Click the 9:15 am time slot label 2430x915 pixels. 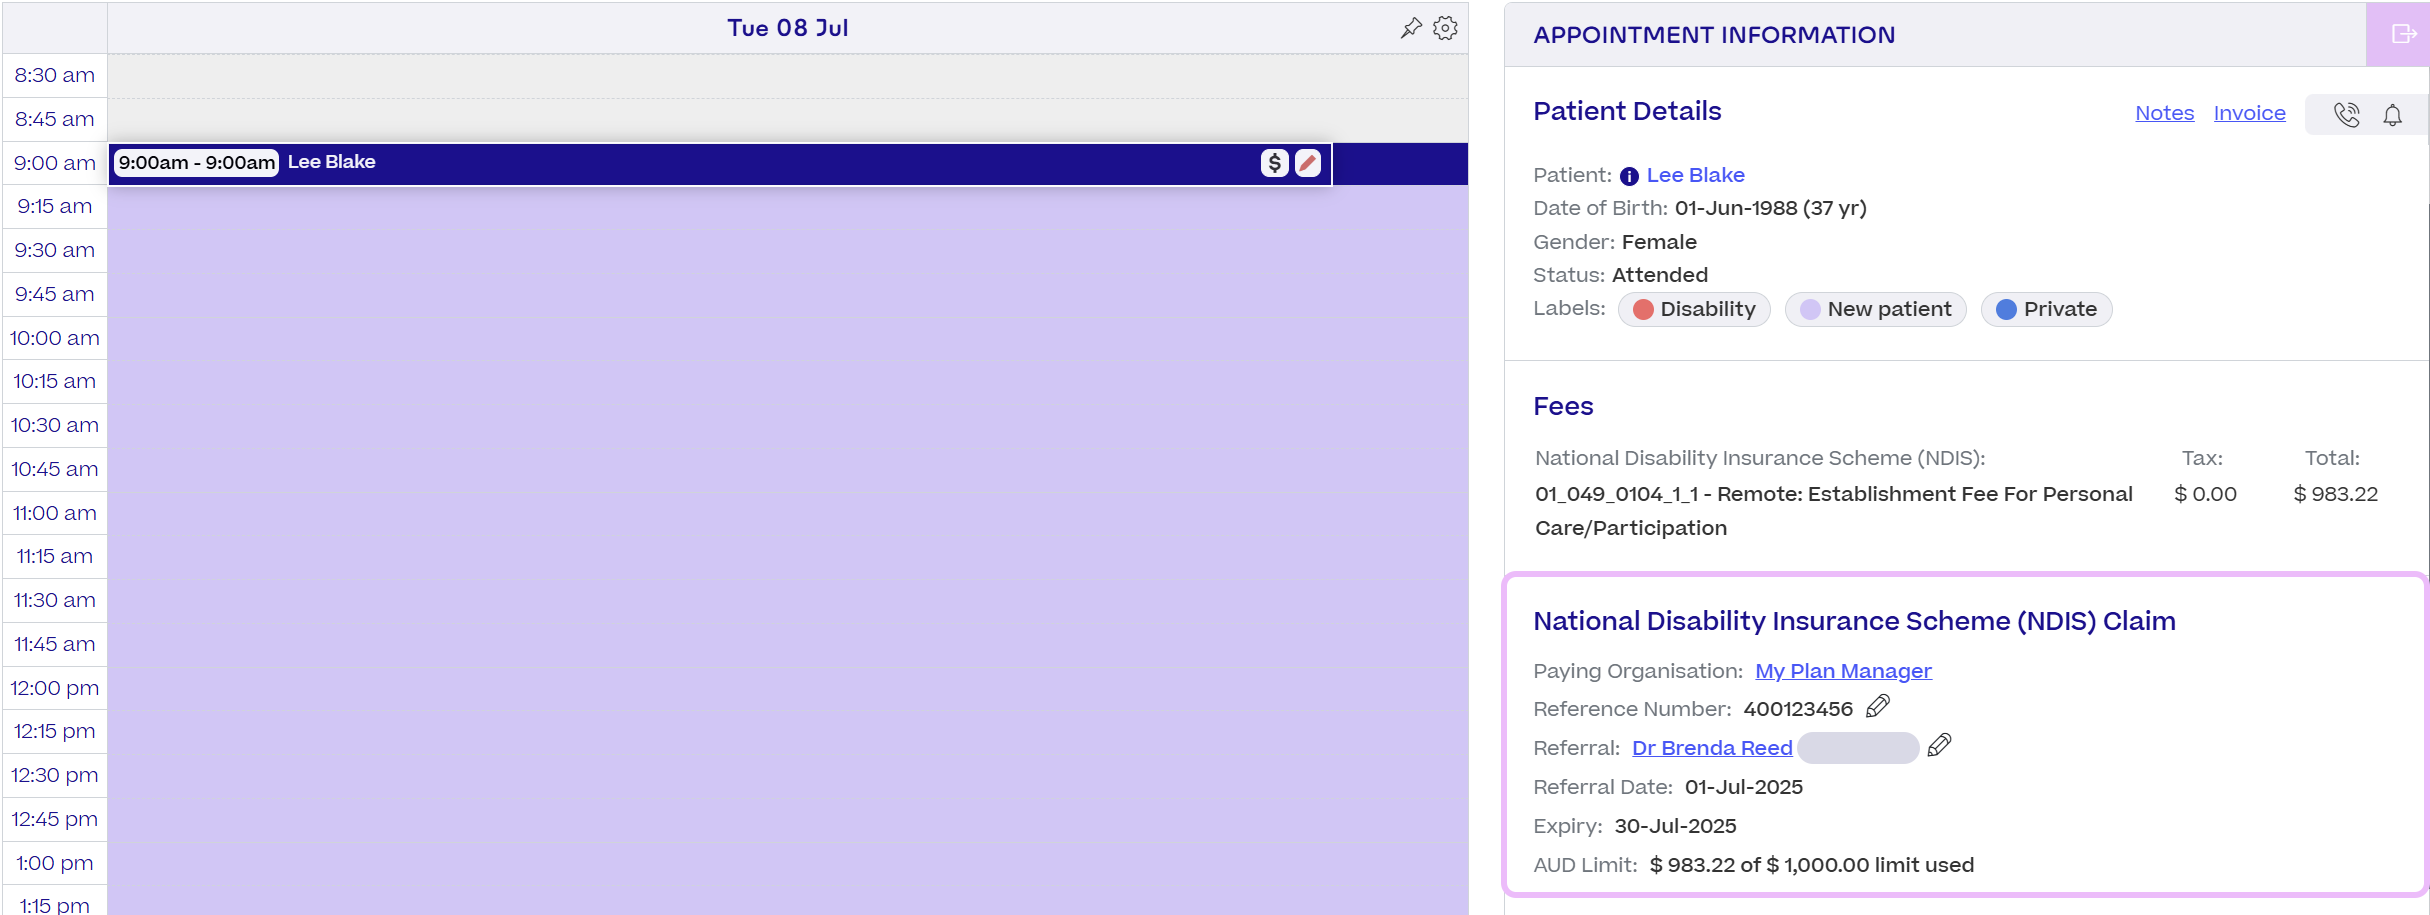coord(55,206)
